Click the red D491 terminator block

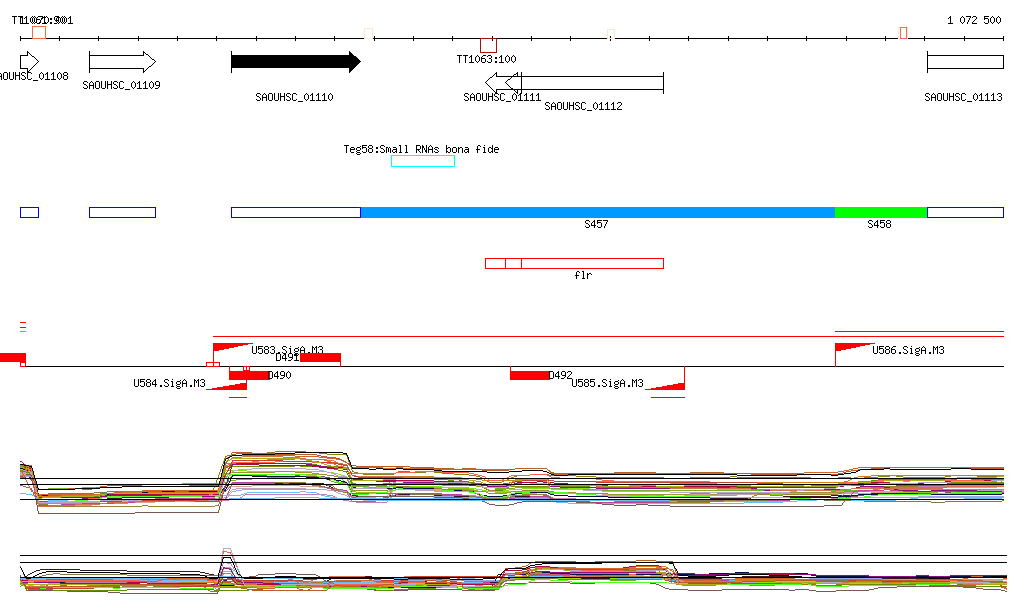coord(320,358)
